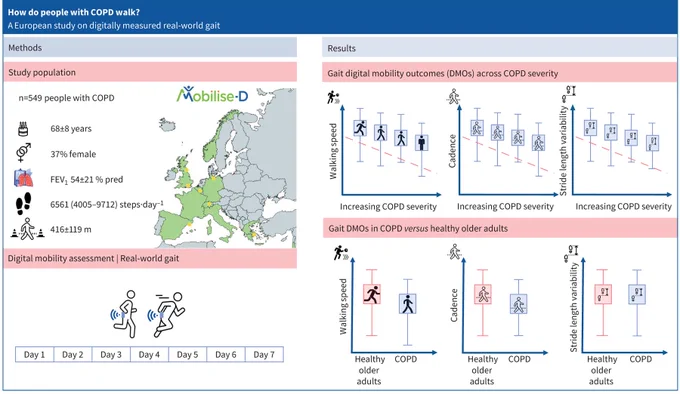
Task: Click the Results section header
Action: [499, 48]
